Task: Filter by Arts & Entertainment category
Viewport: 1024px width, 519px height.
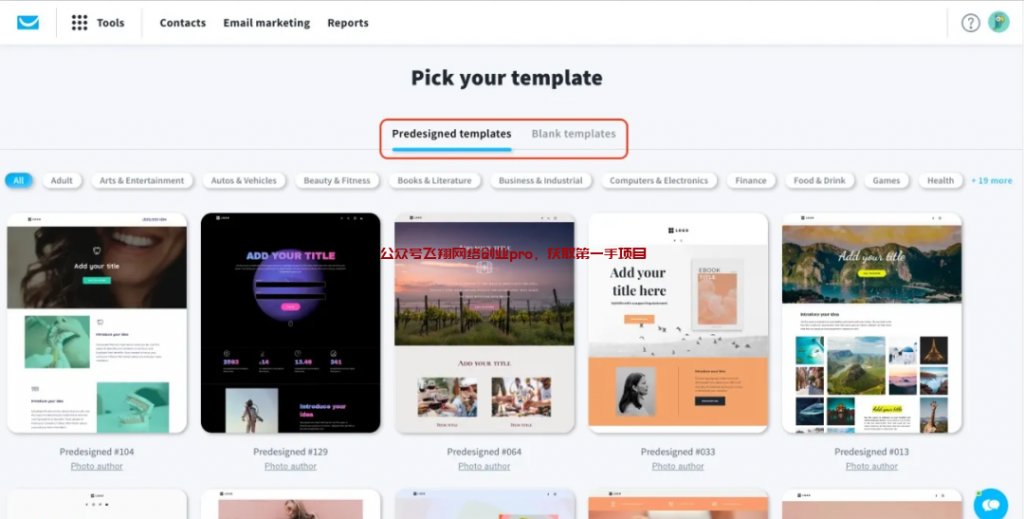Action: click(x=142, y=181)
